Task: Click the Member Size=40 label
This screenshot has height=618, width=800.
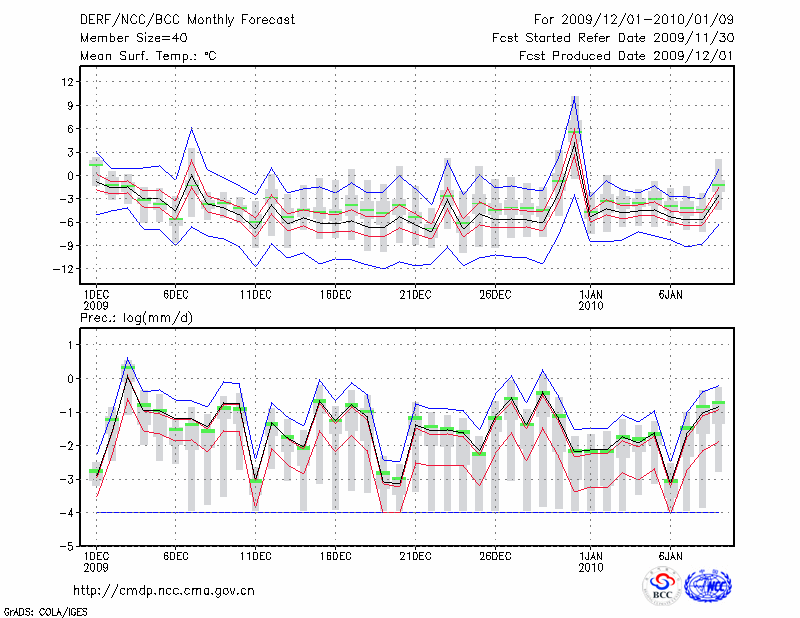Action: tap(126, 37)
